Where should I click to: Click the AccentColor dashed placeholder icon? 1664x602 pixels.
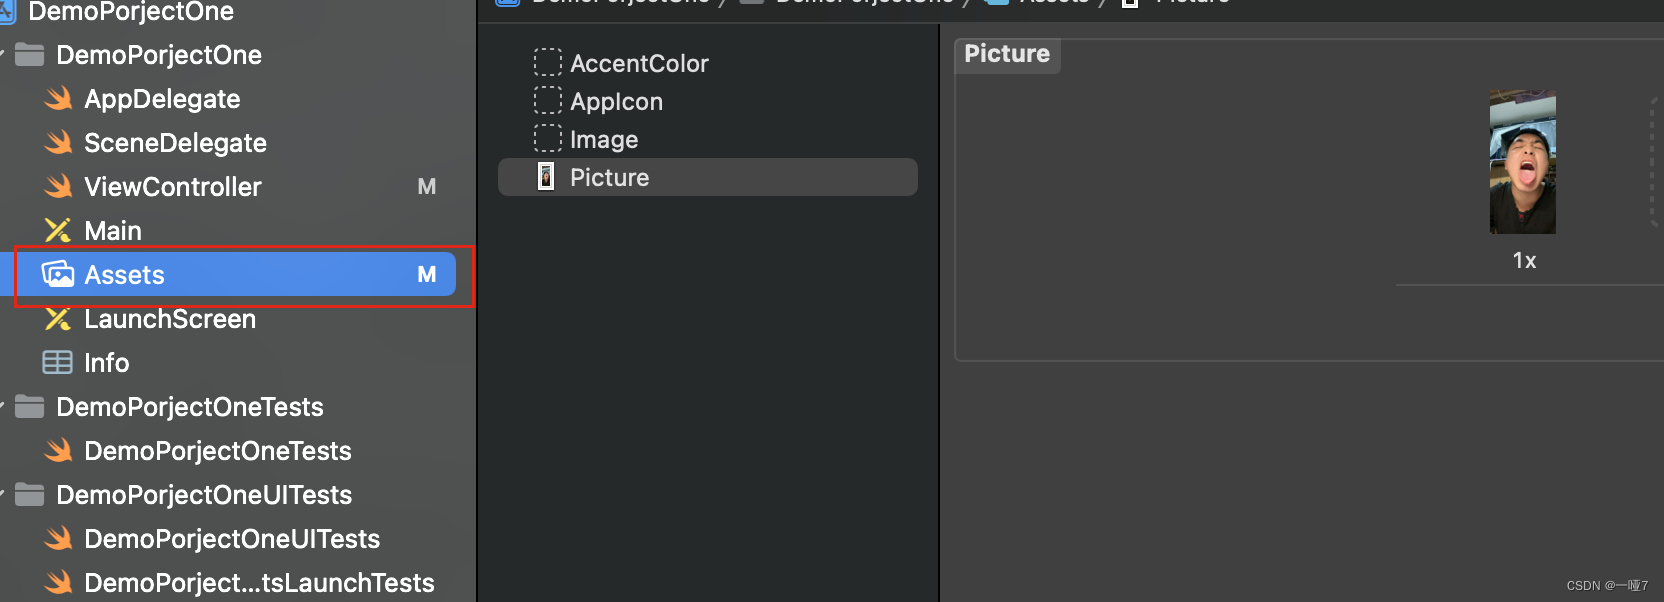(x=548, y=63)
